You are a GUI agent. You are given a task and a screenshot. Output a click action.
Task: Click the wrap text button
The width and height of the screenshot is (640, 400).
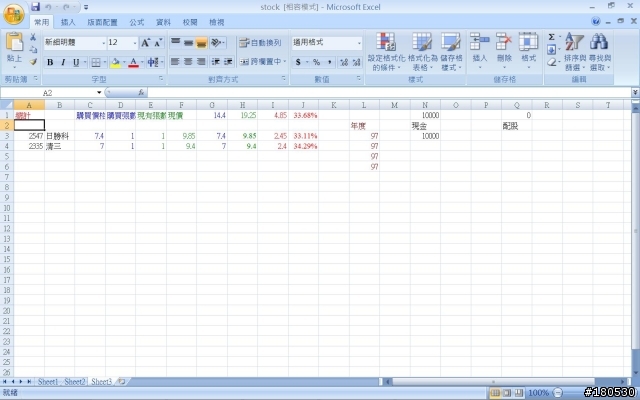(260, 42)
